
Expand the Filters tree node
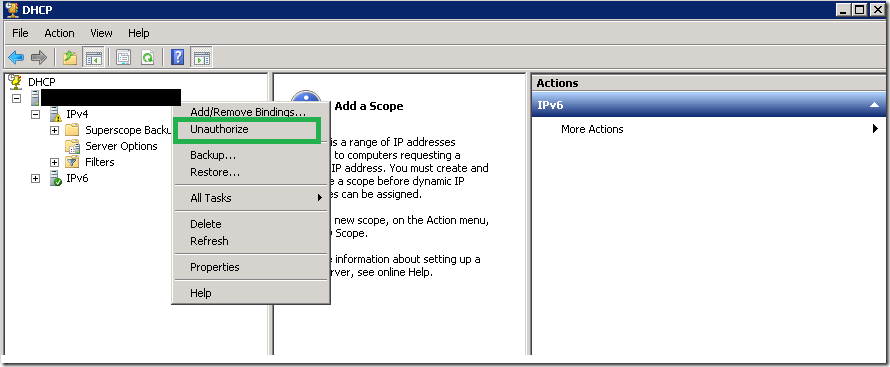point(54,162)
